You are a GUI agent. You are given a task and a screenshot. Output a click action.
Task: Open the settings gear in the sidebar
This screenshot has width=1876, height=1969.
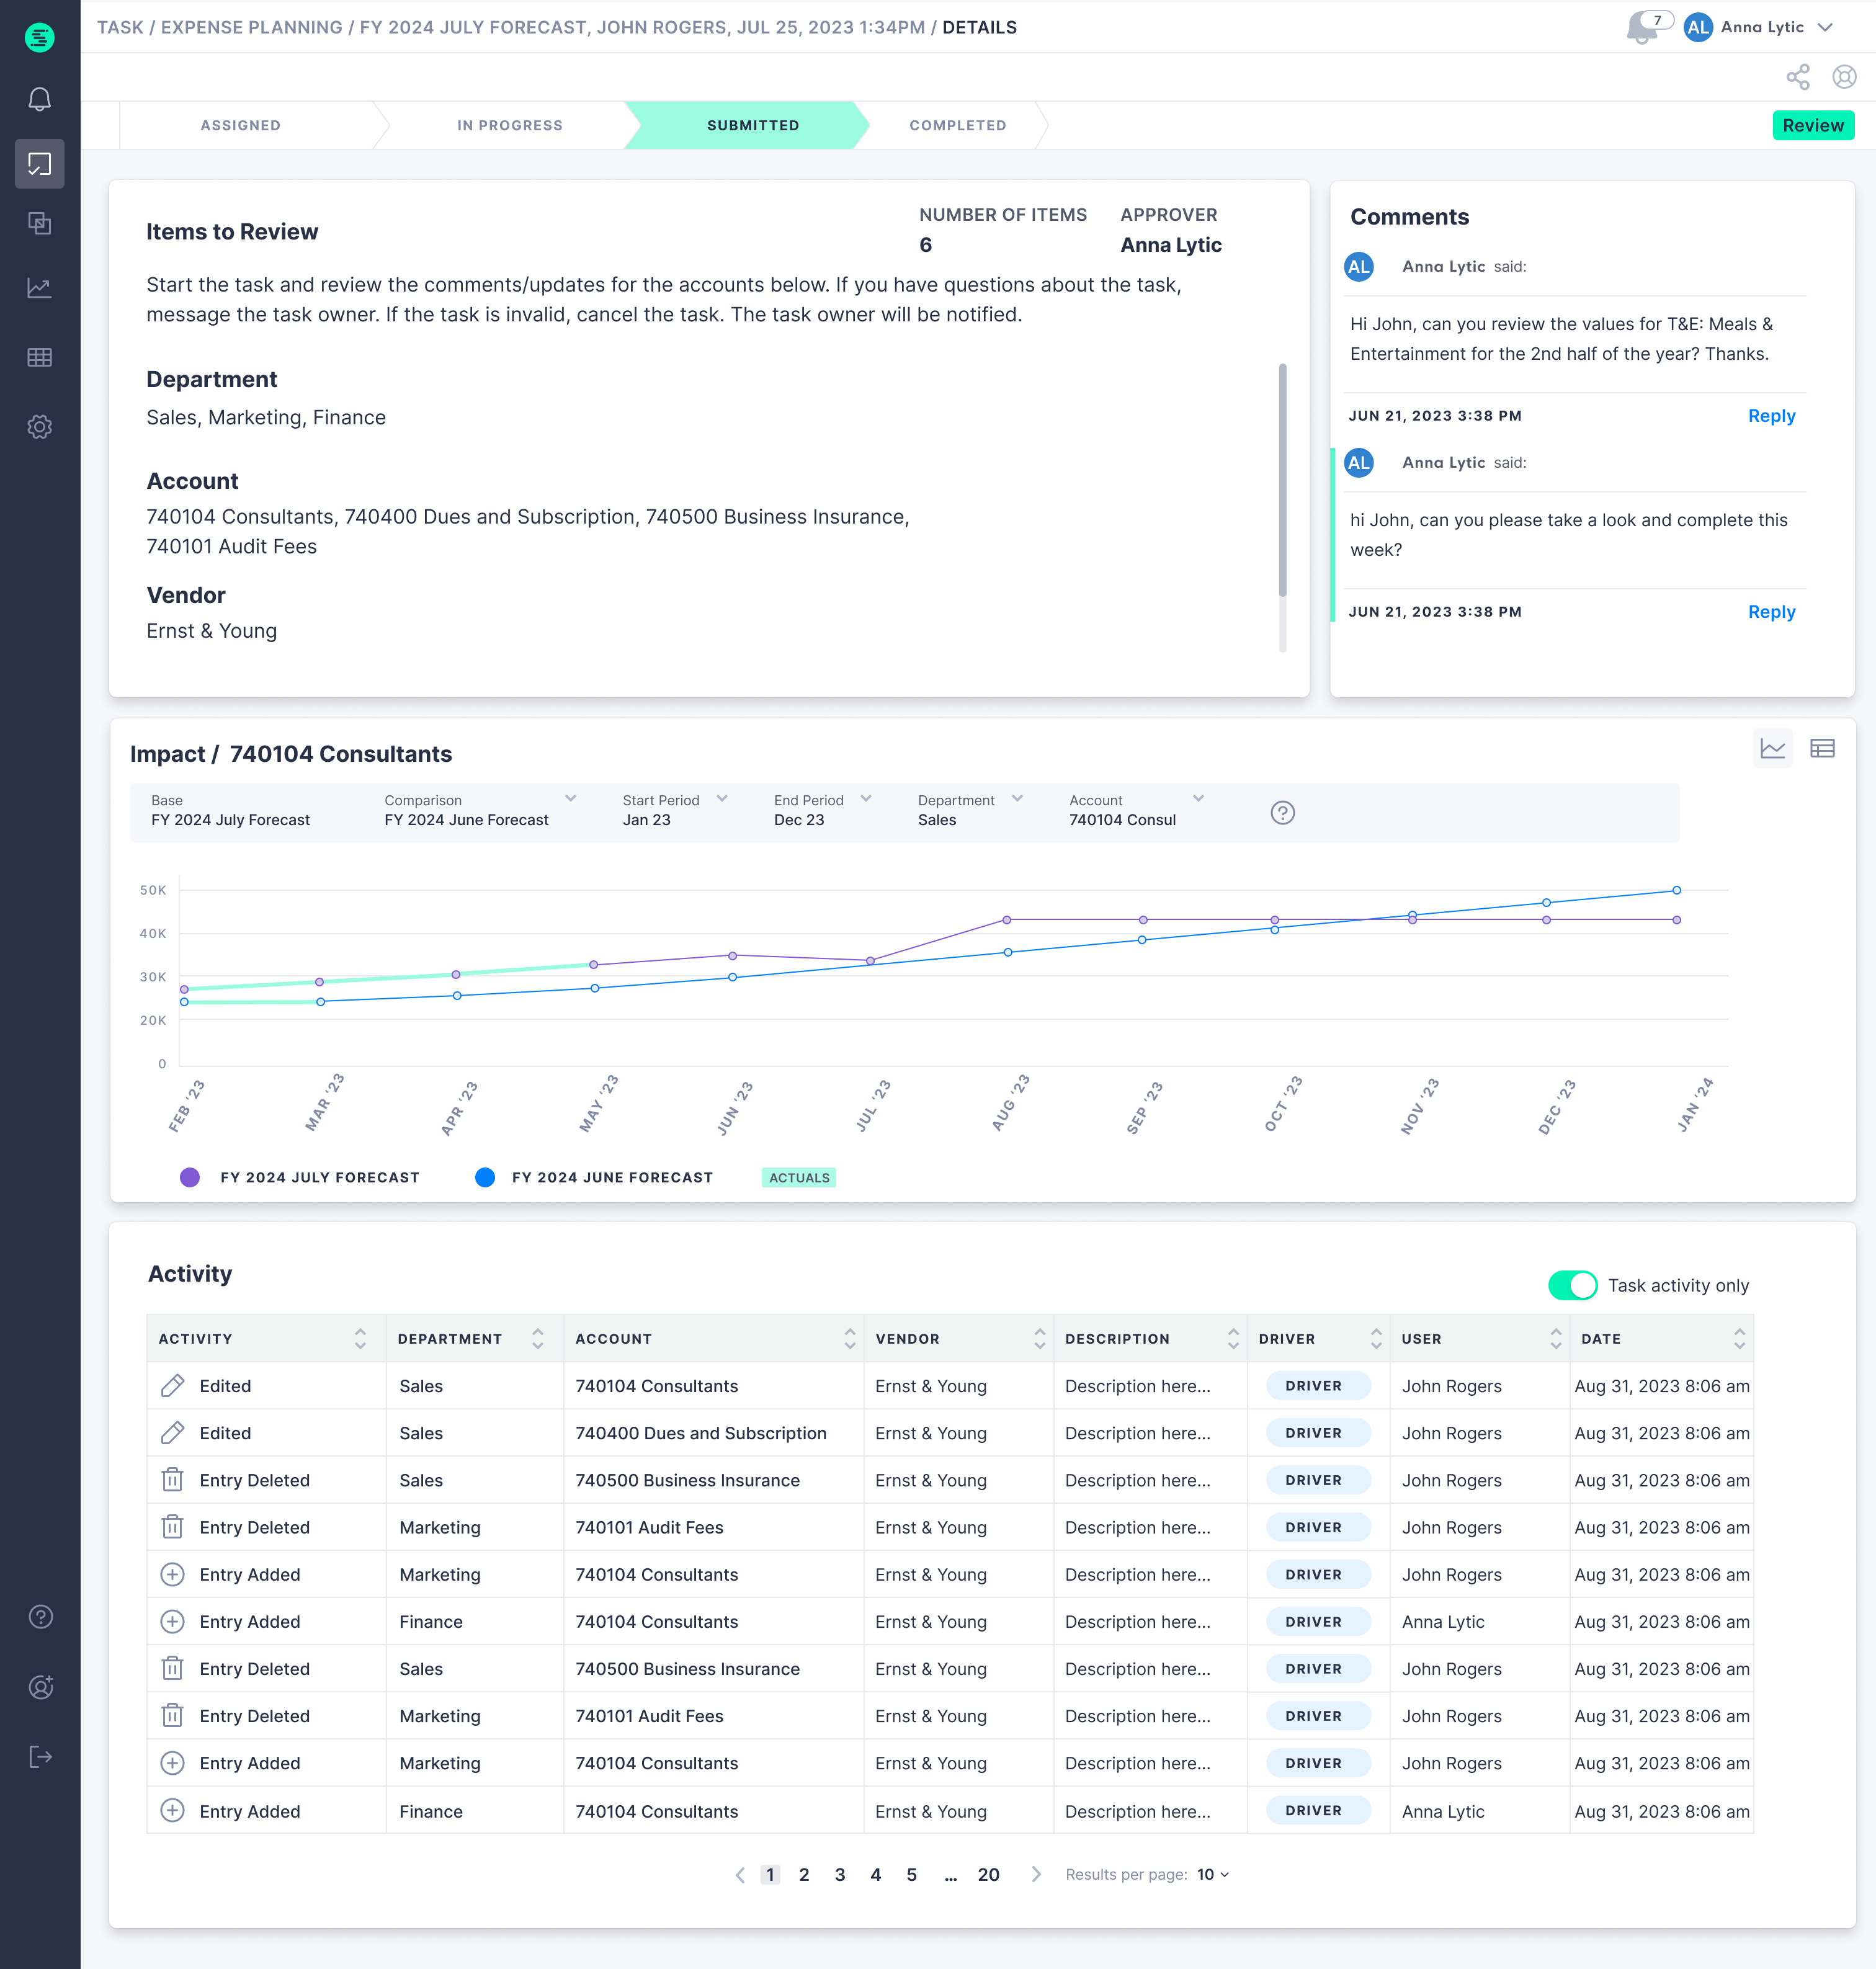pyautogui.click(x=40, y=427)
